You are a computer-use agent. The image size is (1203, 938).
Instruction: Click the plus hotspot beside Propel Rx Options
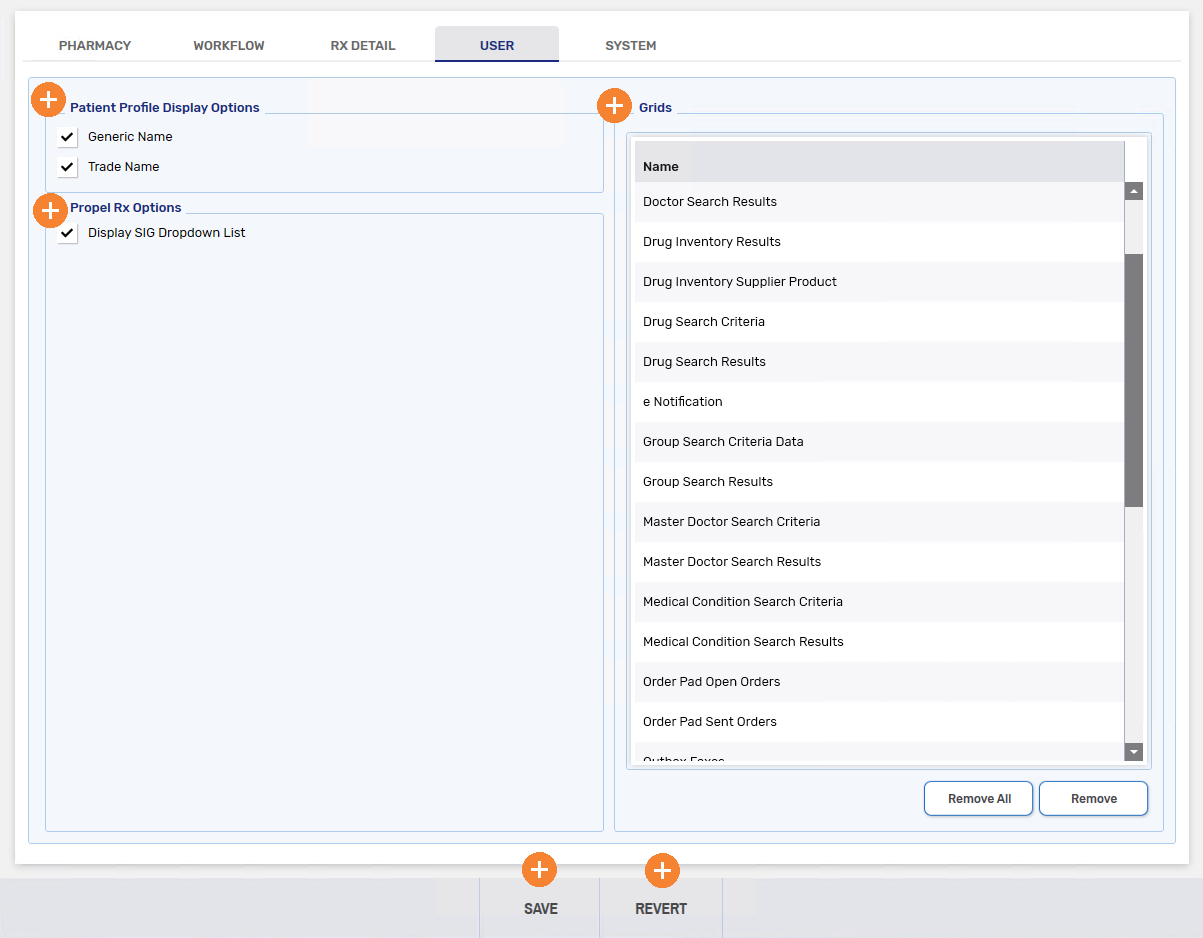pos(50,211)
